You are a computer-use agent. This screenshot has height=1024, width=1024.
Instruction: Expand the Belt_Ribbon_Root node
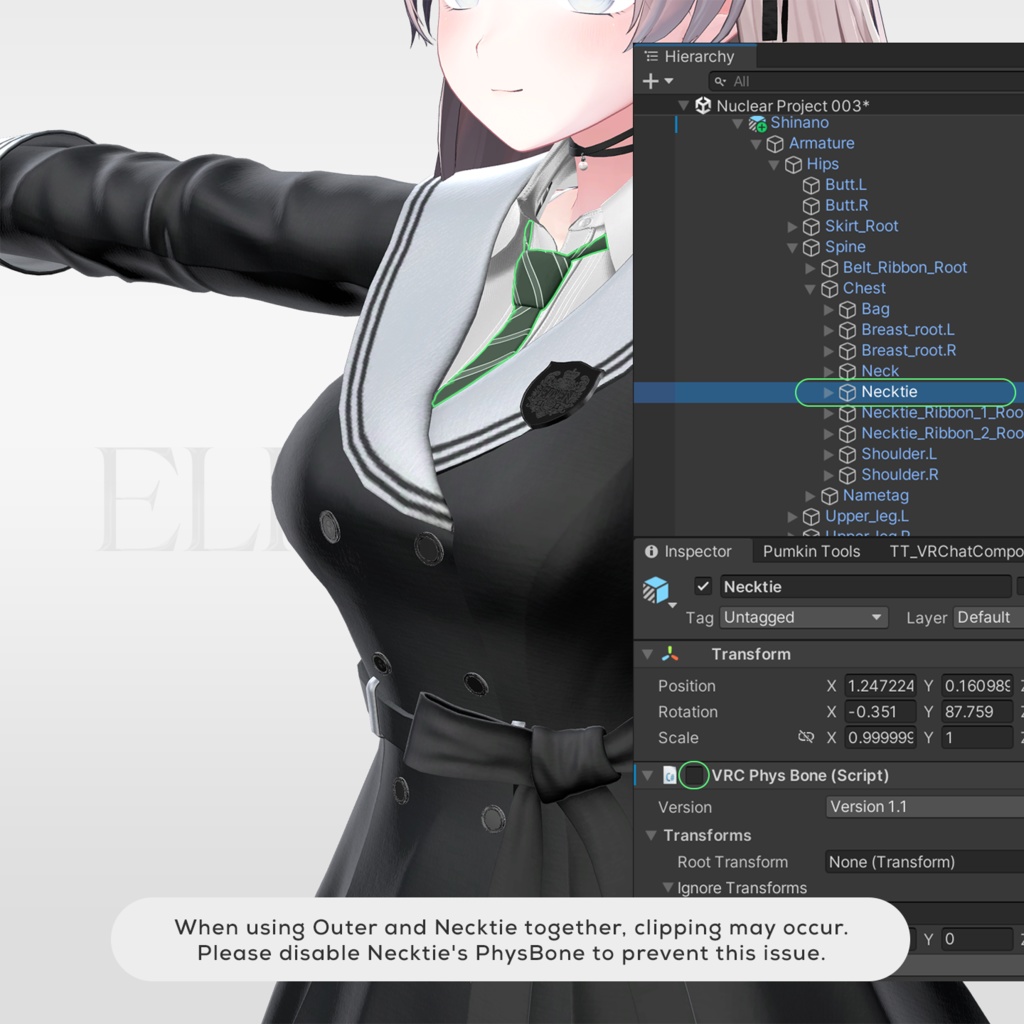click(810, 268)
